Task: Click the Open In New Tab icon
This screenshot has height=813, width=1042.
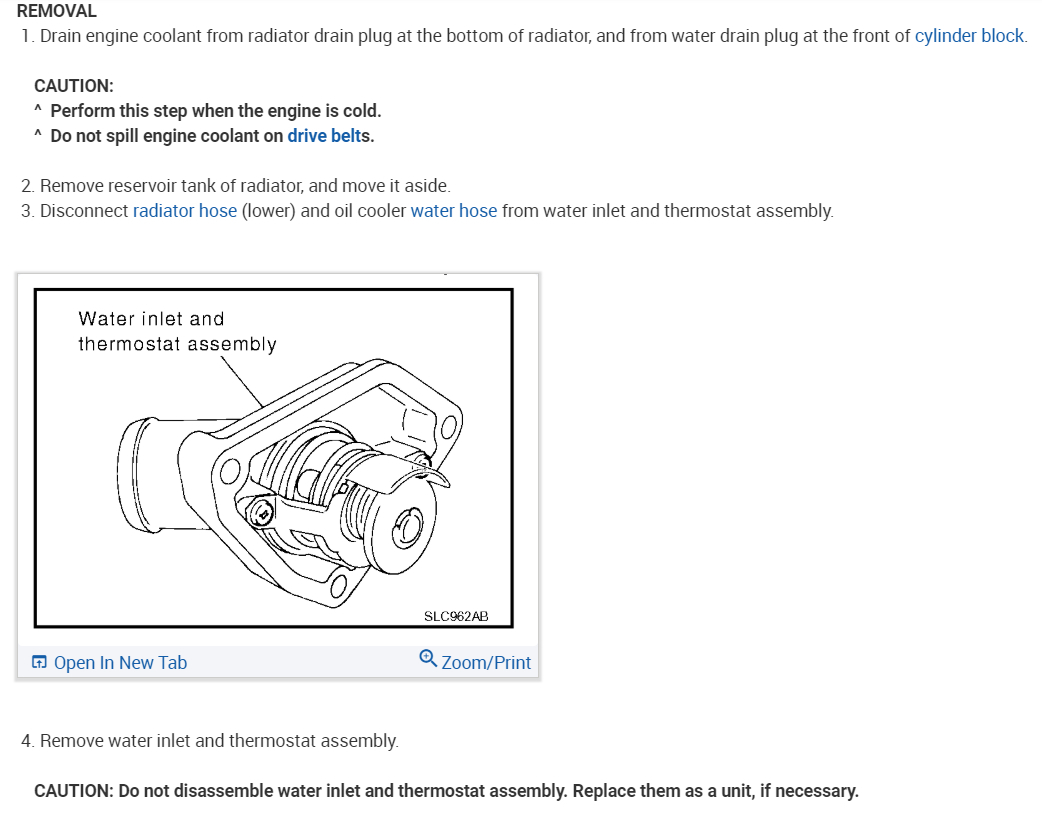Action: [x=39, y=662]
